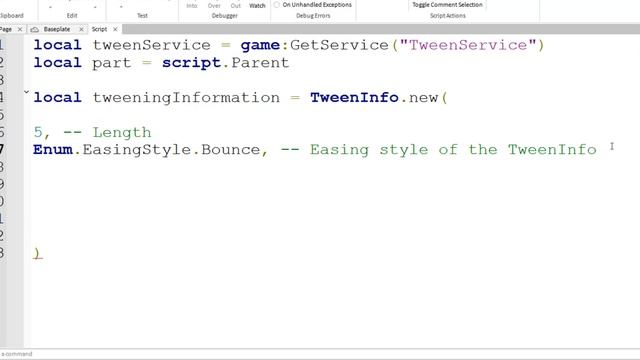Click the closing parenthesis on last line
This screenshot has width=640, height=360.
point(37,253)
